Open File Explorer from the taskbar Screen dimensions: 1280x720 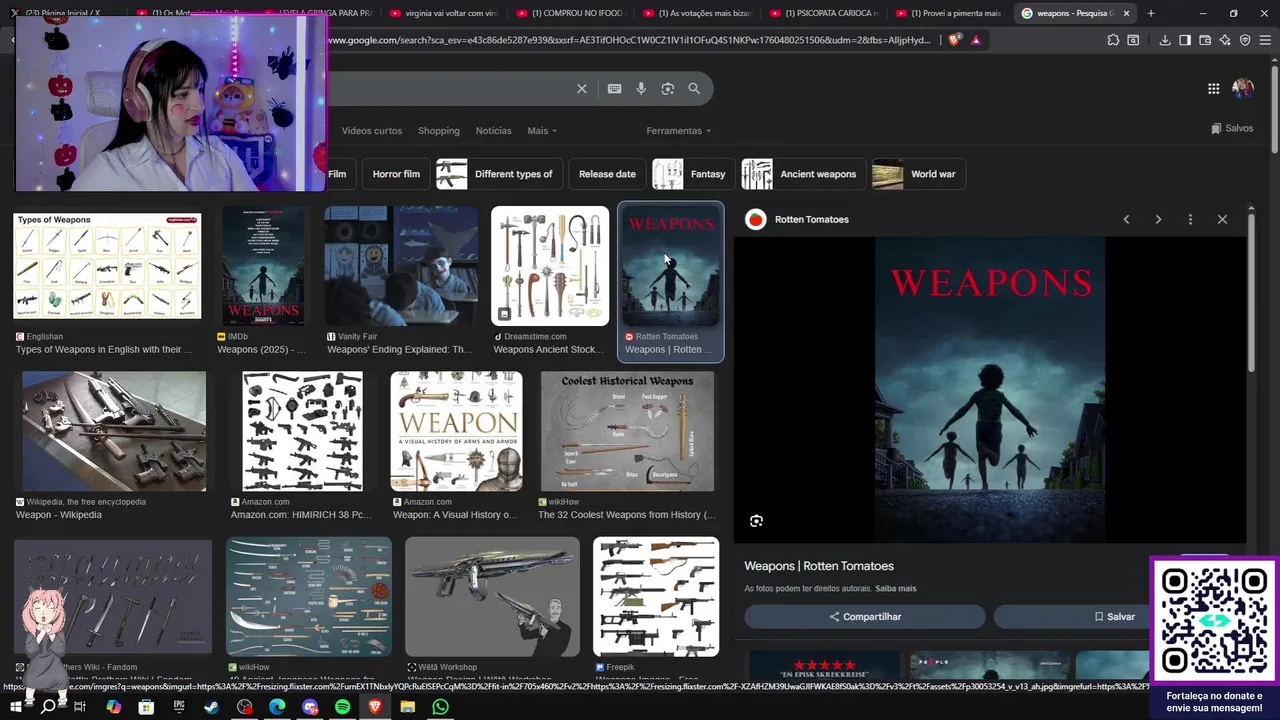coord(408,707)
